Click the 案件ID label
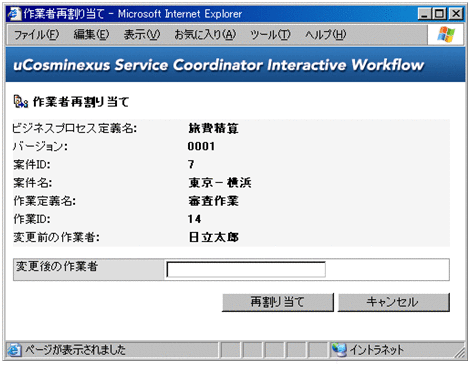Viewport: 472px width, 365px height. [x=32, y=164]
